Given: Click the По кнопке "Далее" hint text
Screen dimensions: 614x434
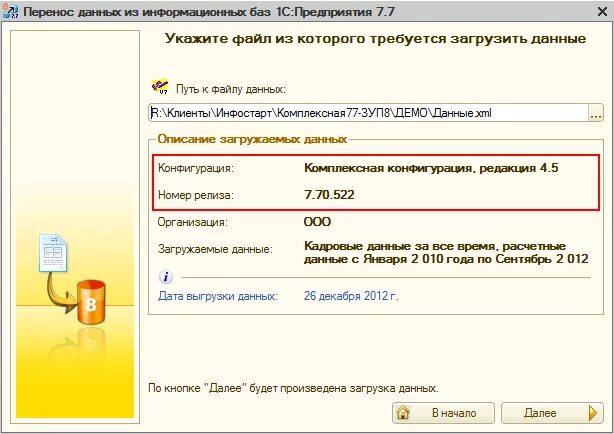Looking at the screenshot, I should 293,388.
